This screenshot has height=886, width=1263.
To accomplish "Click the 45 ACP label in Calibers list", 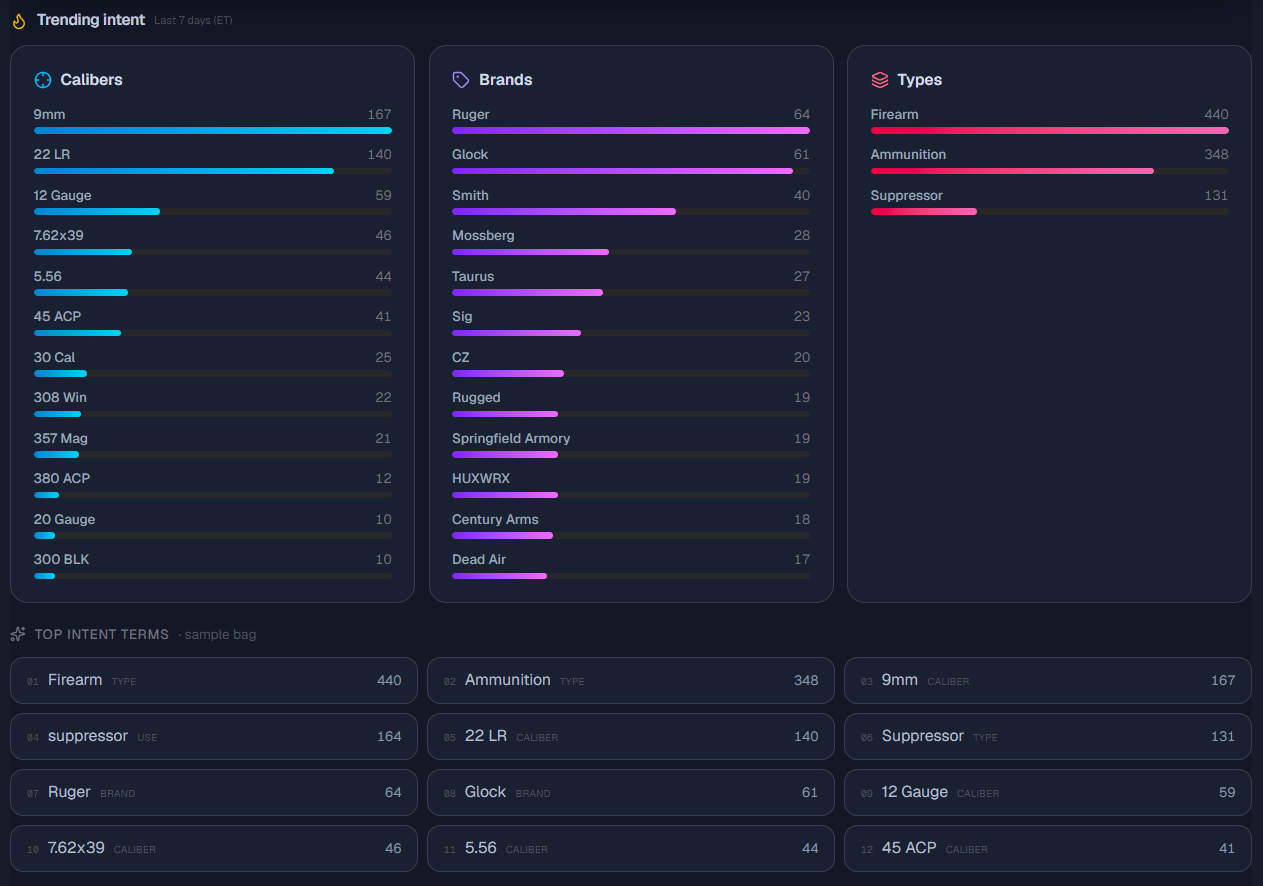I will 57,316.
